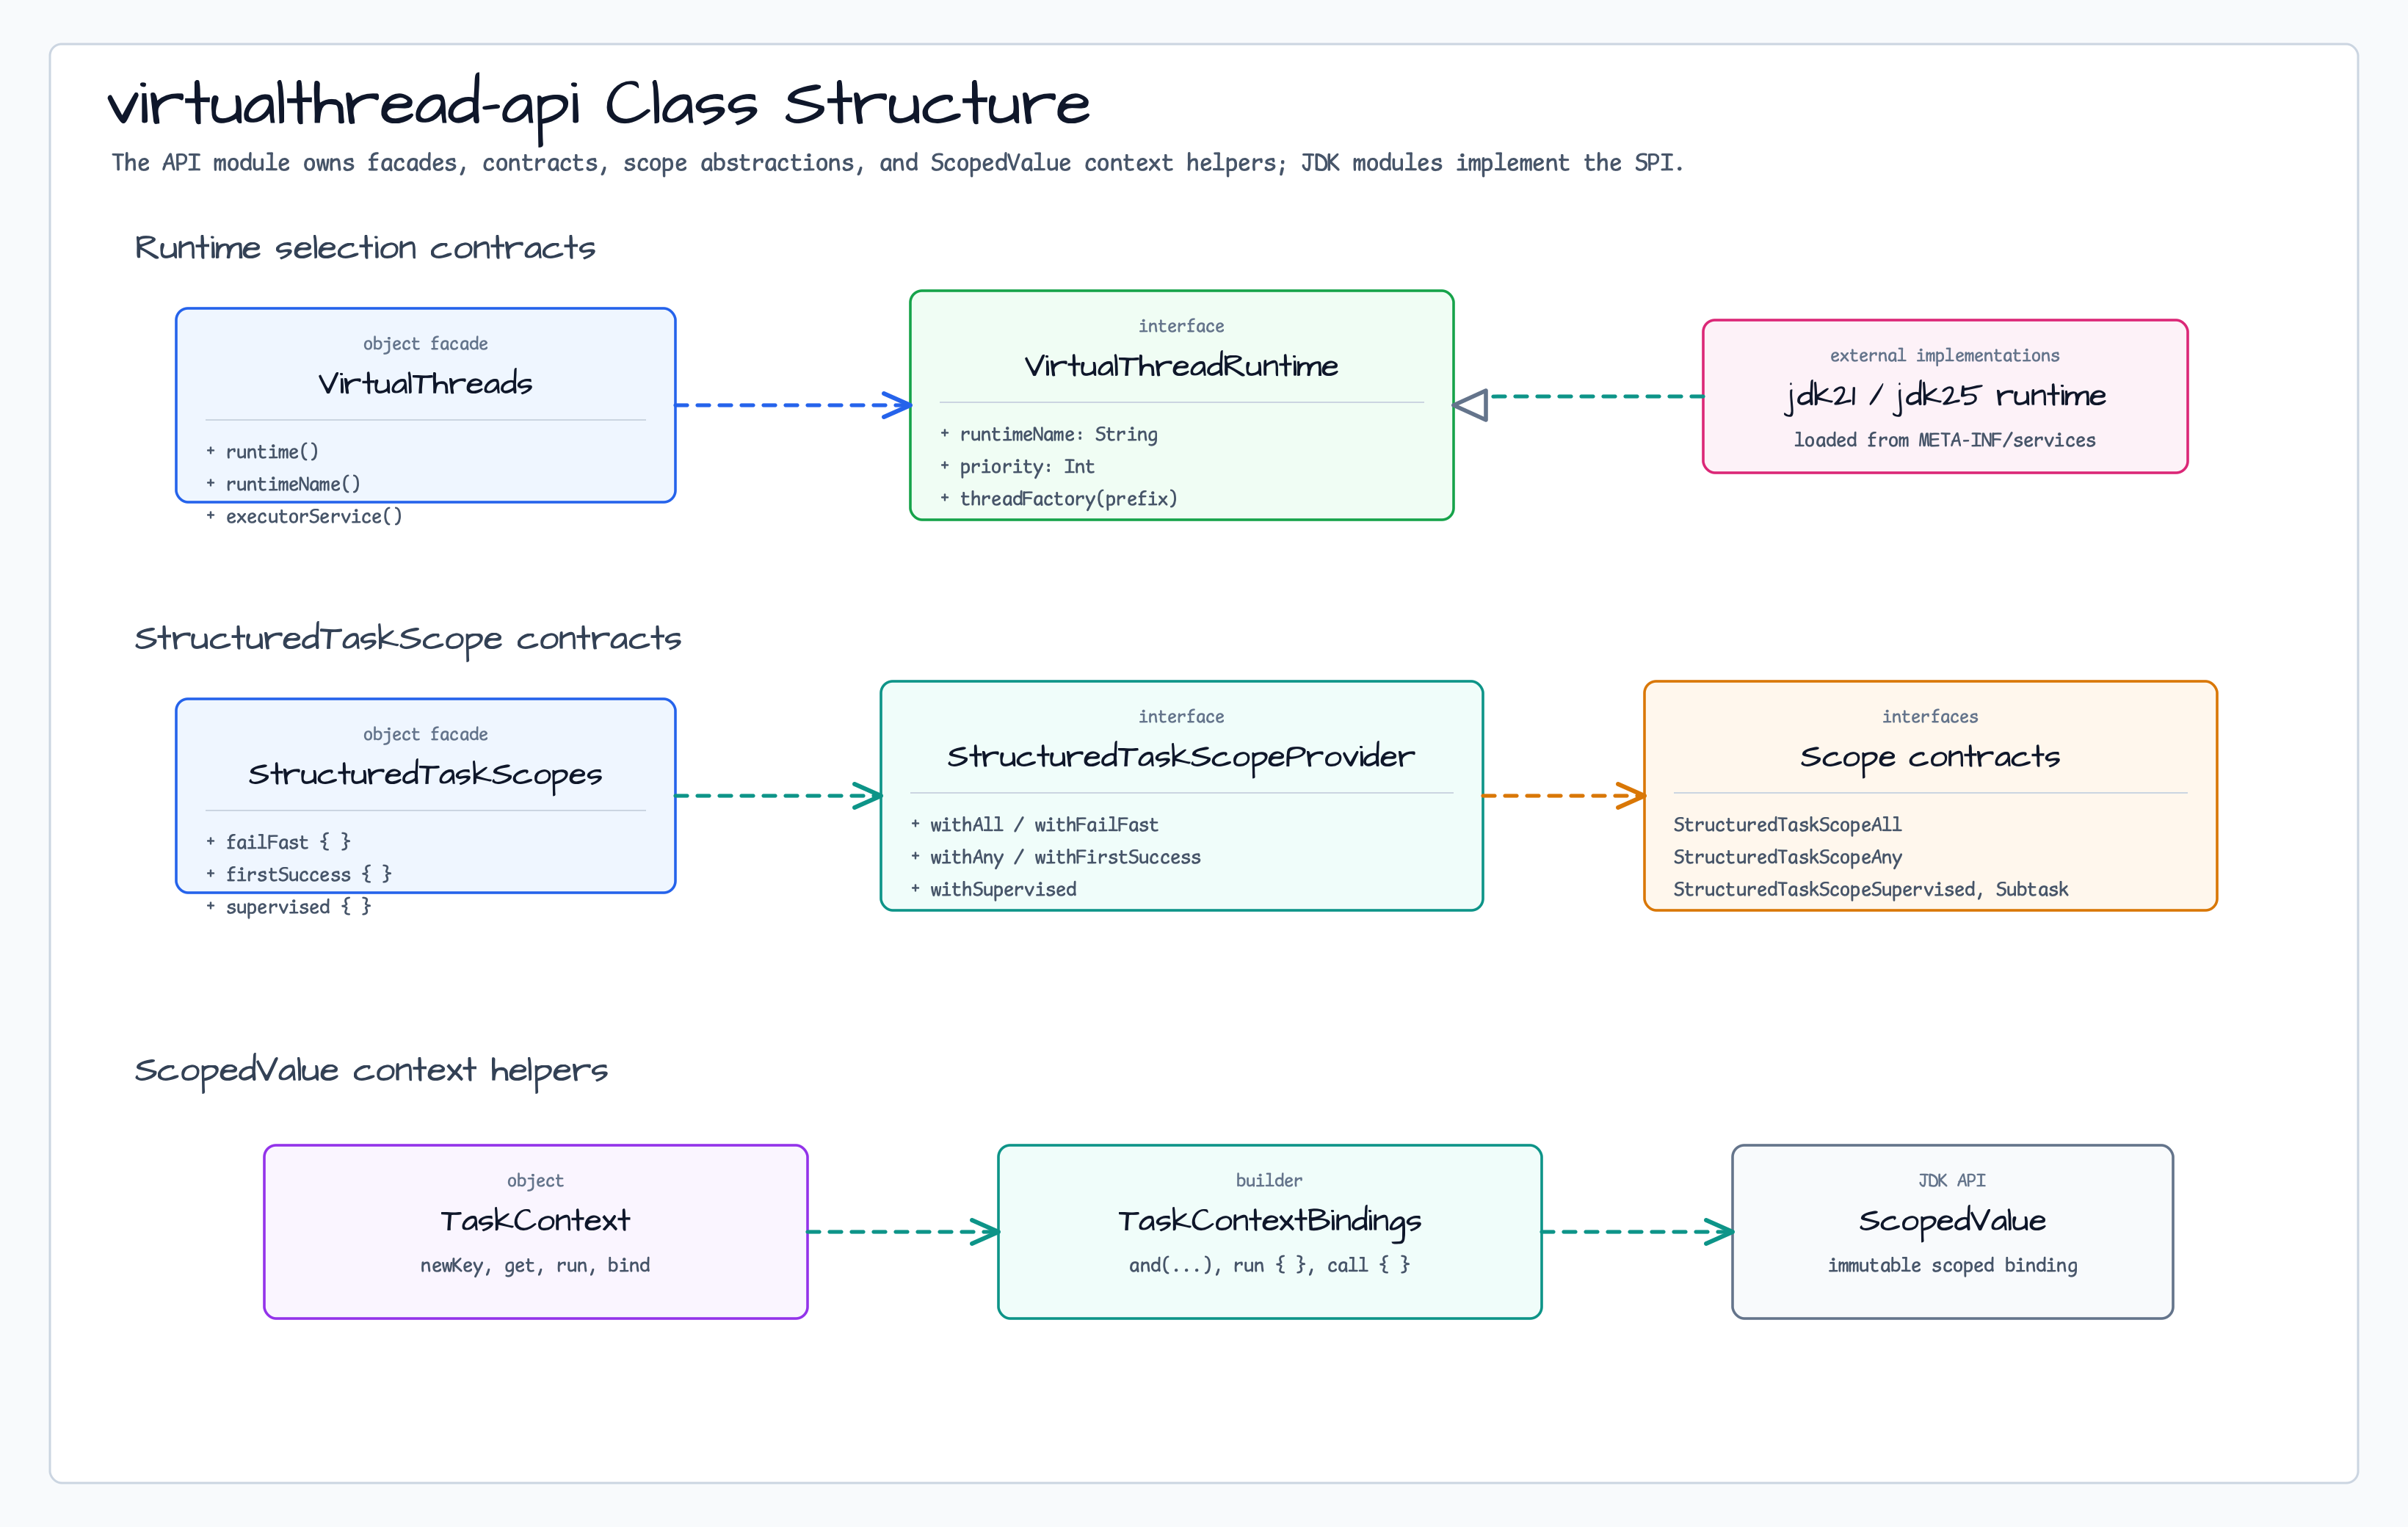Image resolution: width=2408 pixels, height=1527 pixels.
Task: Click the 'interface' label above VirtualThreadRuntime
Action: pos(1181,326)
